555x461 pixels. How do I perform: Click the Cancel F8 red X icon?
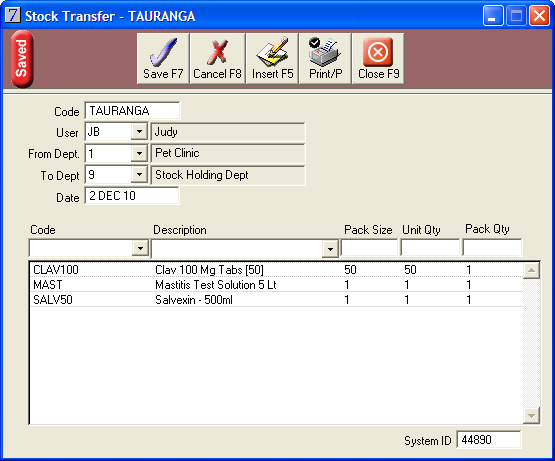(x=217, y=52)
